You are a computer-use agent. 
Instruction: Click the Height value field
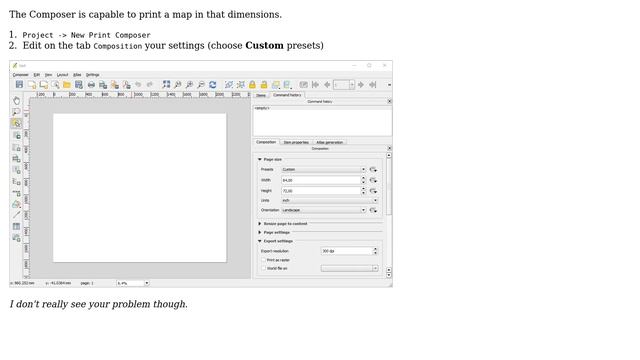(320, 191)
